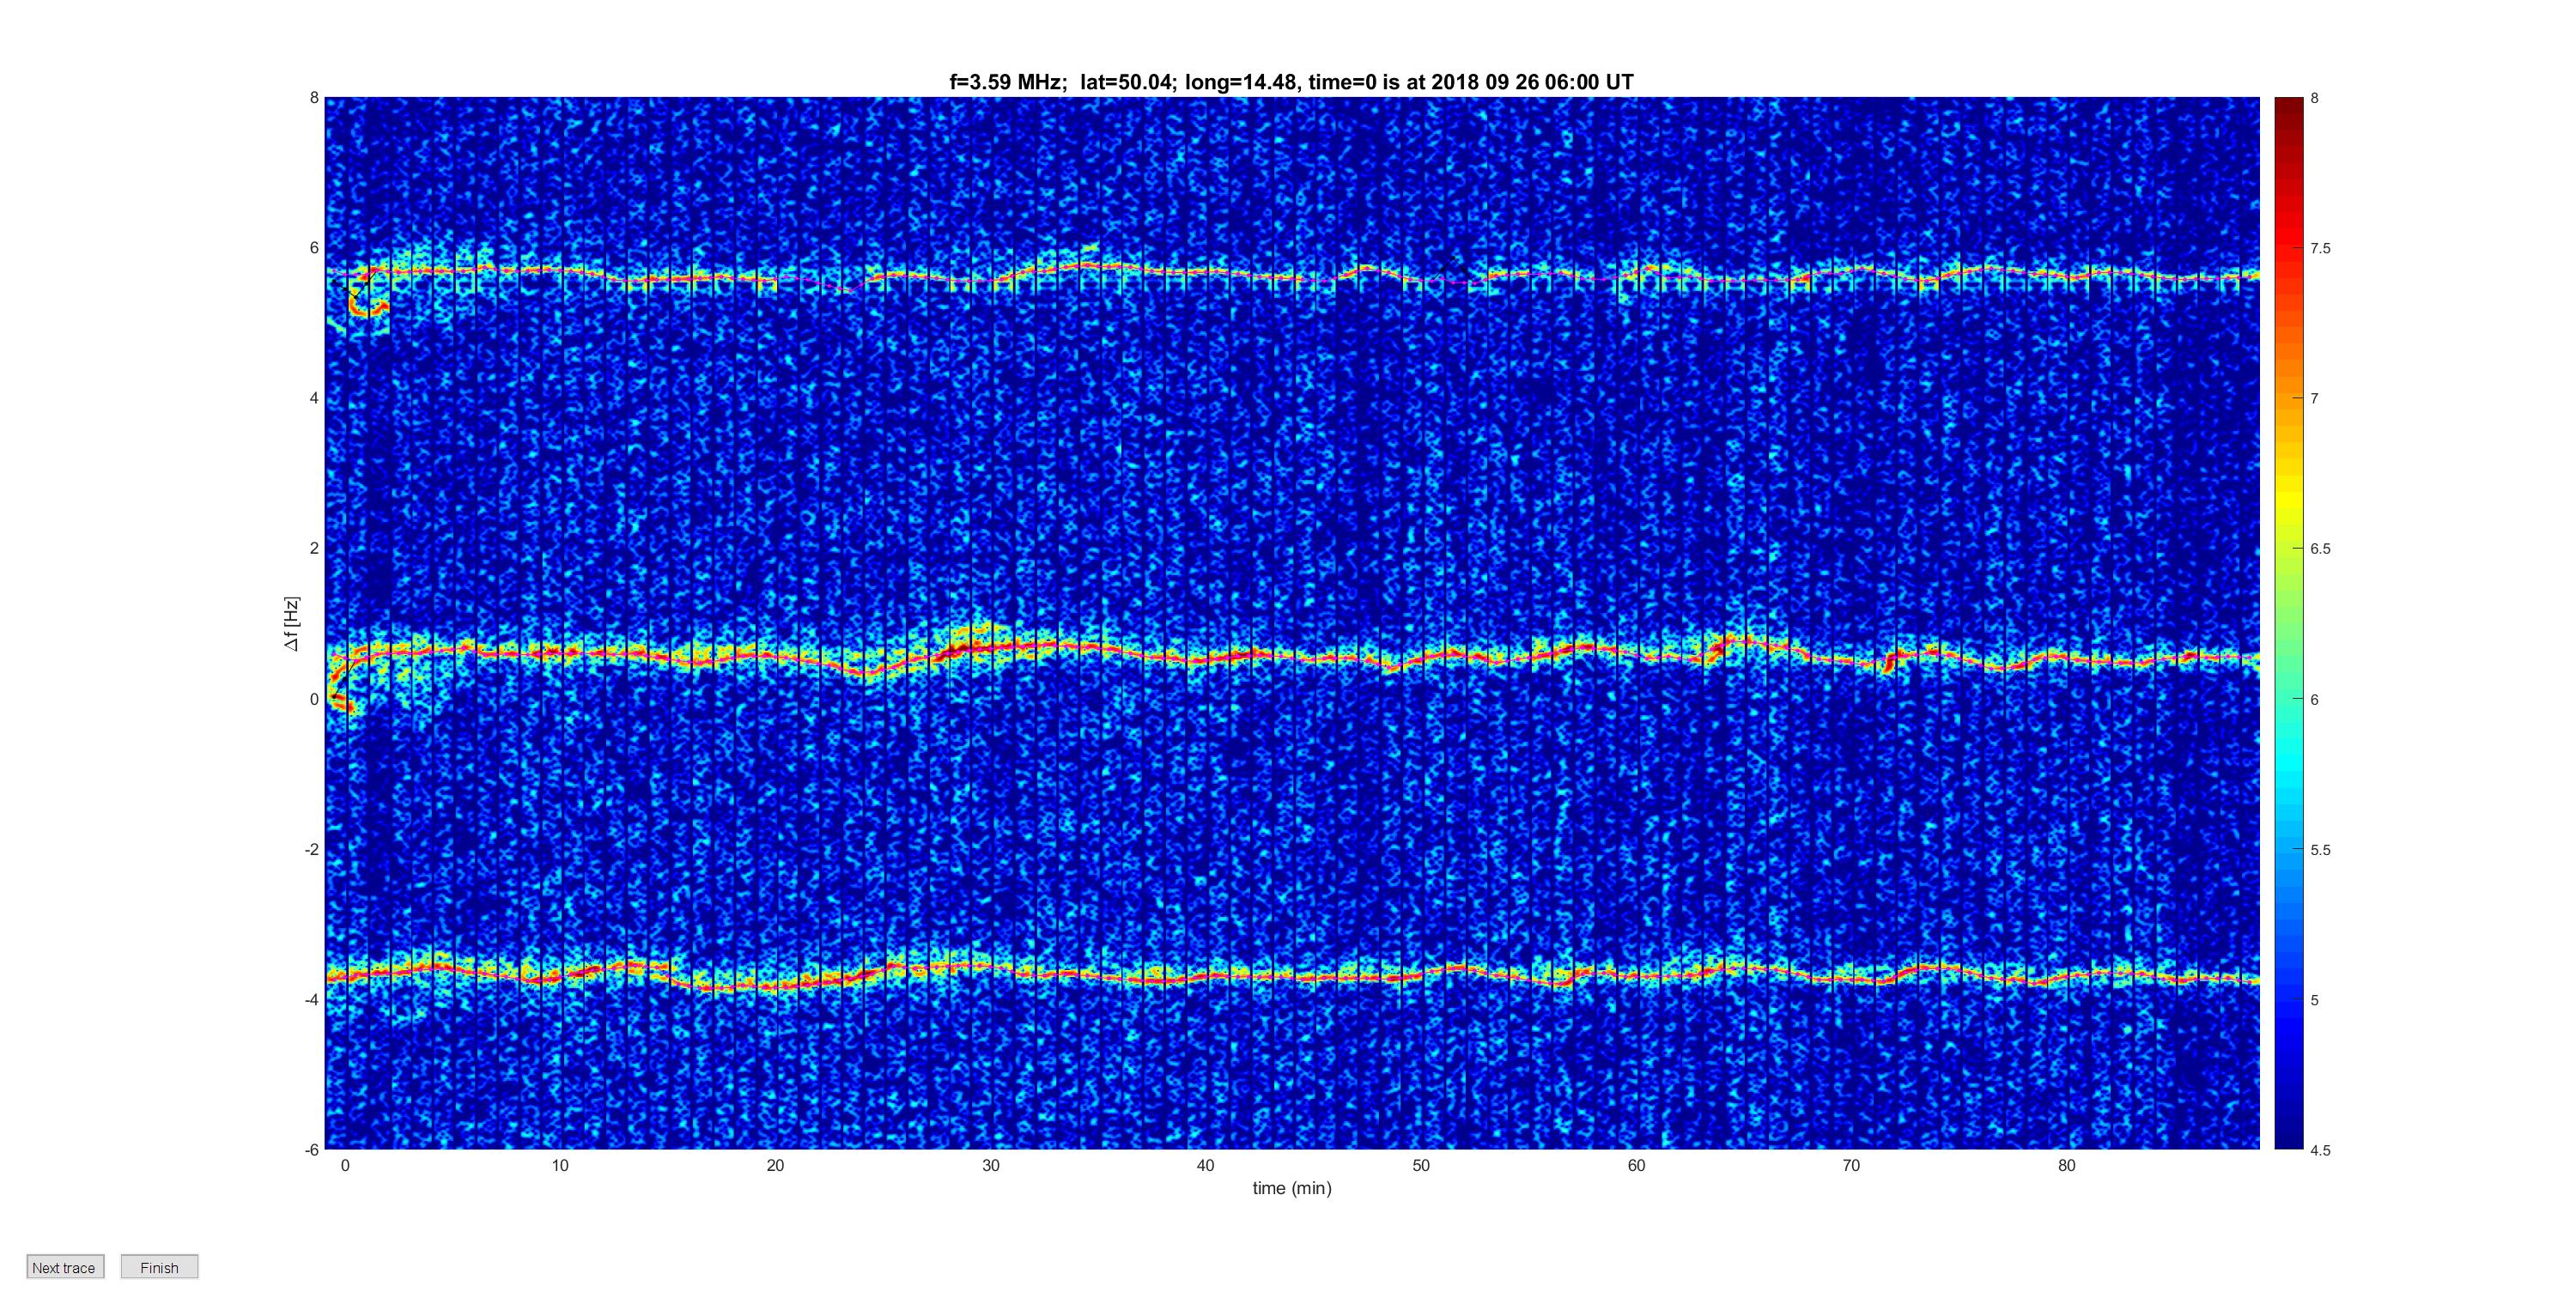Click the Finish button
The width and height of the screenshot is (2576, 1292).
(x=159, y=1267)
